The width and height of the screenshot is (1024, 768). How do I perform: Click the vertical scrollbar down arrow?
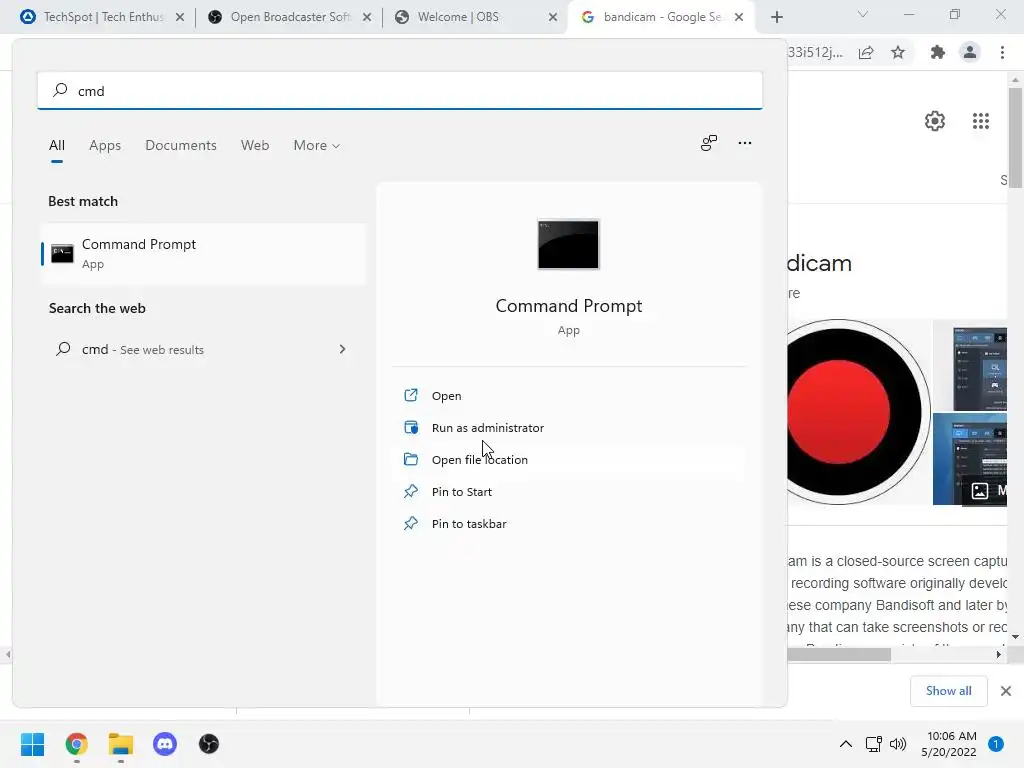pos(1015,636)
